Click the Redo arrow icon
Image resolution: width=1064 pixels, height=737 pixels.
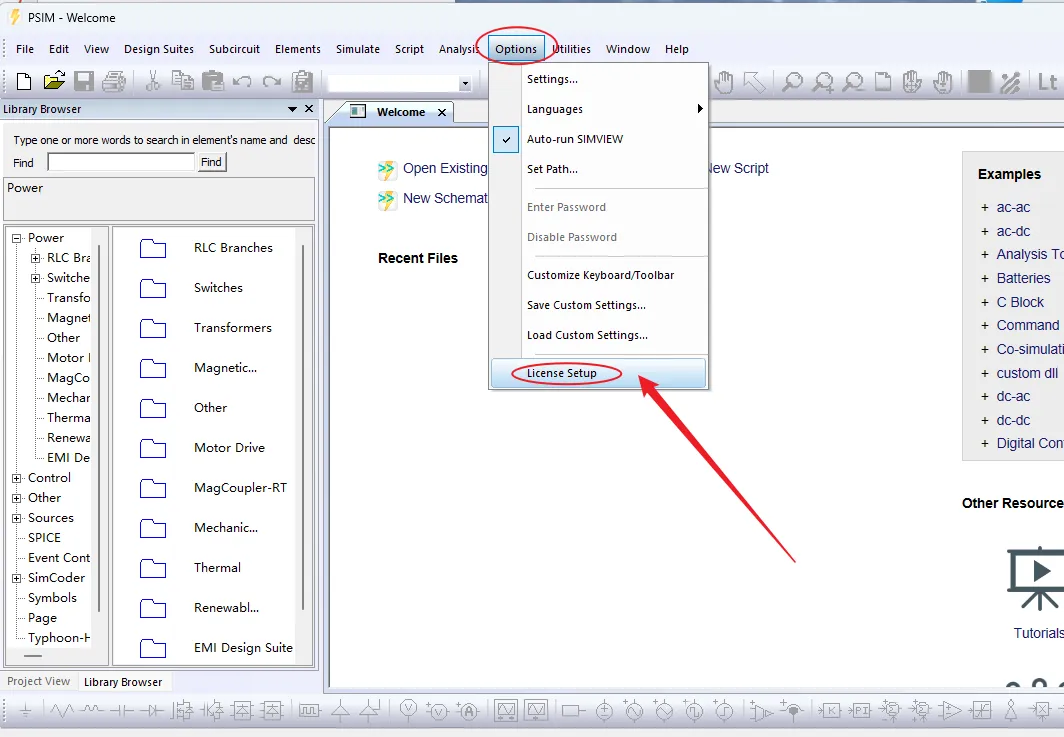click(272, 81)
